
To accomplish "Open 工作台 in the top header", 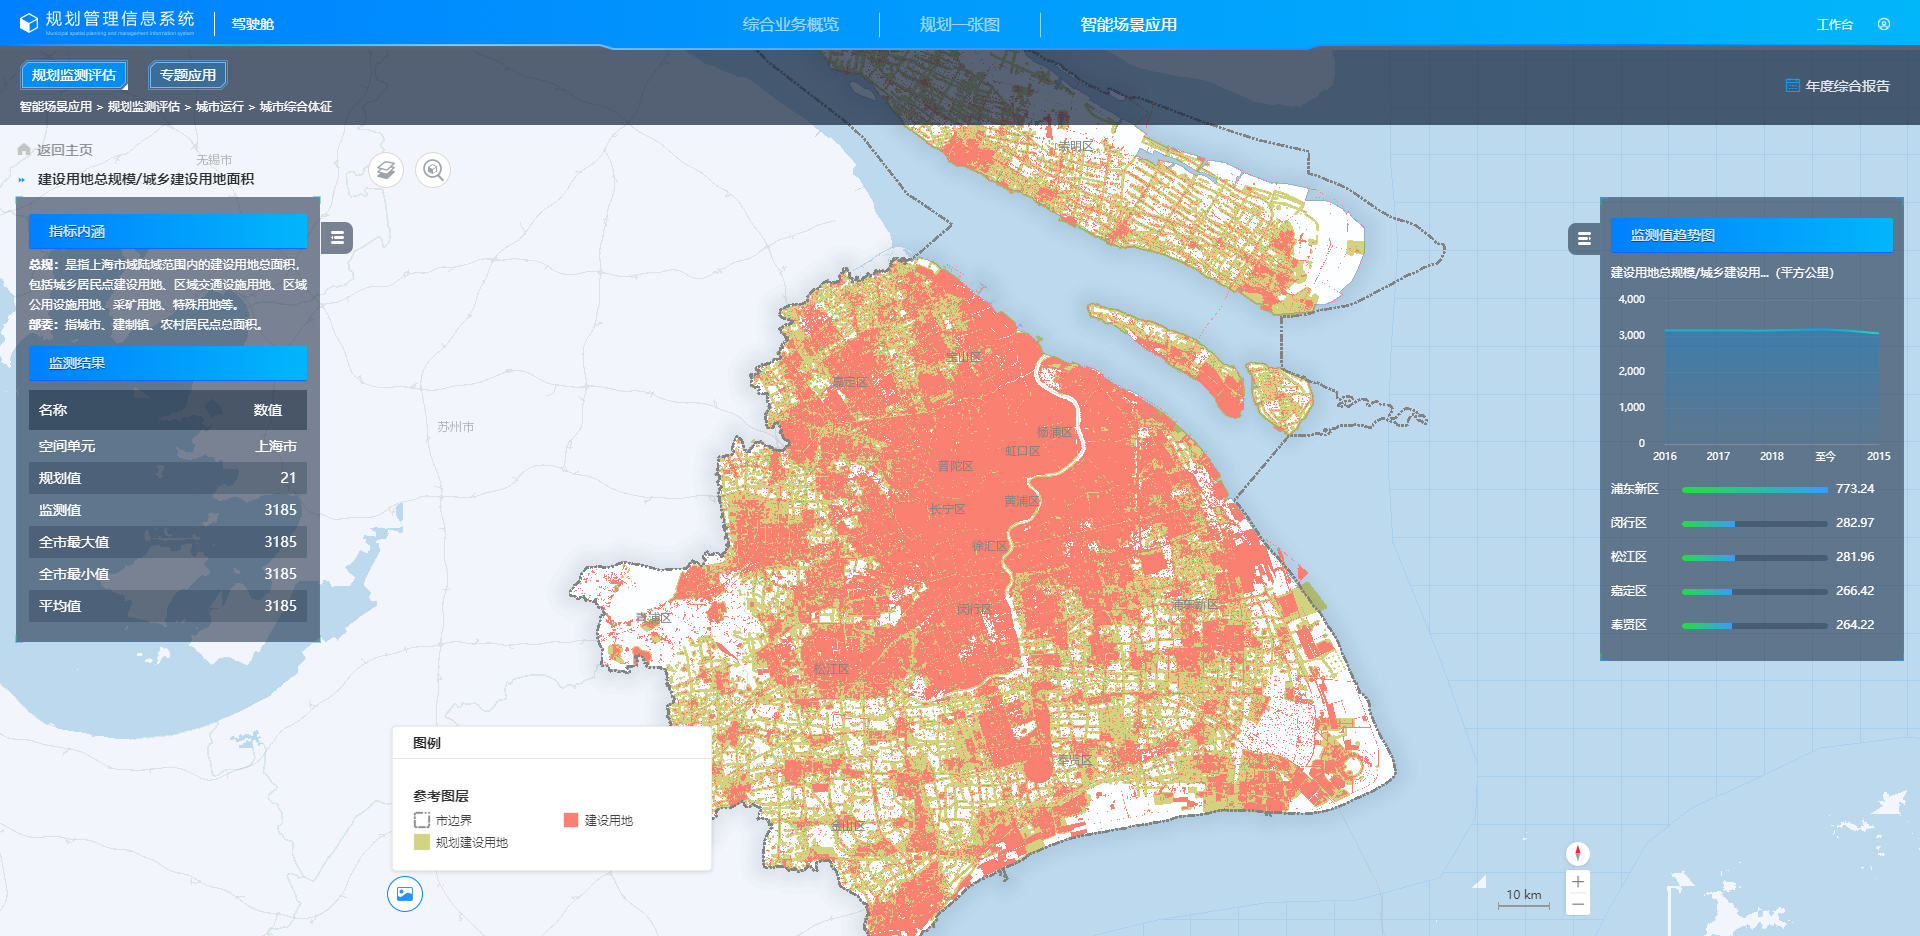I will (1834, 25).
